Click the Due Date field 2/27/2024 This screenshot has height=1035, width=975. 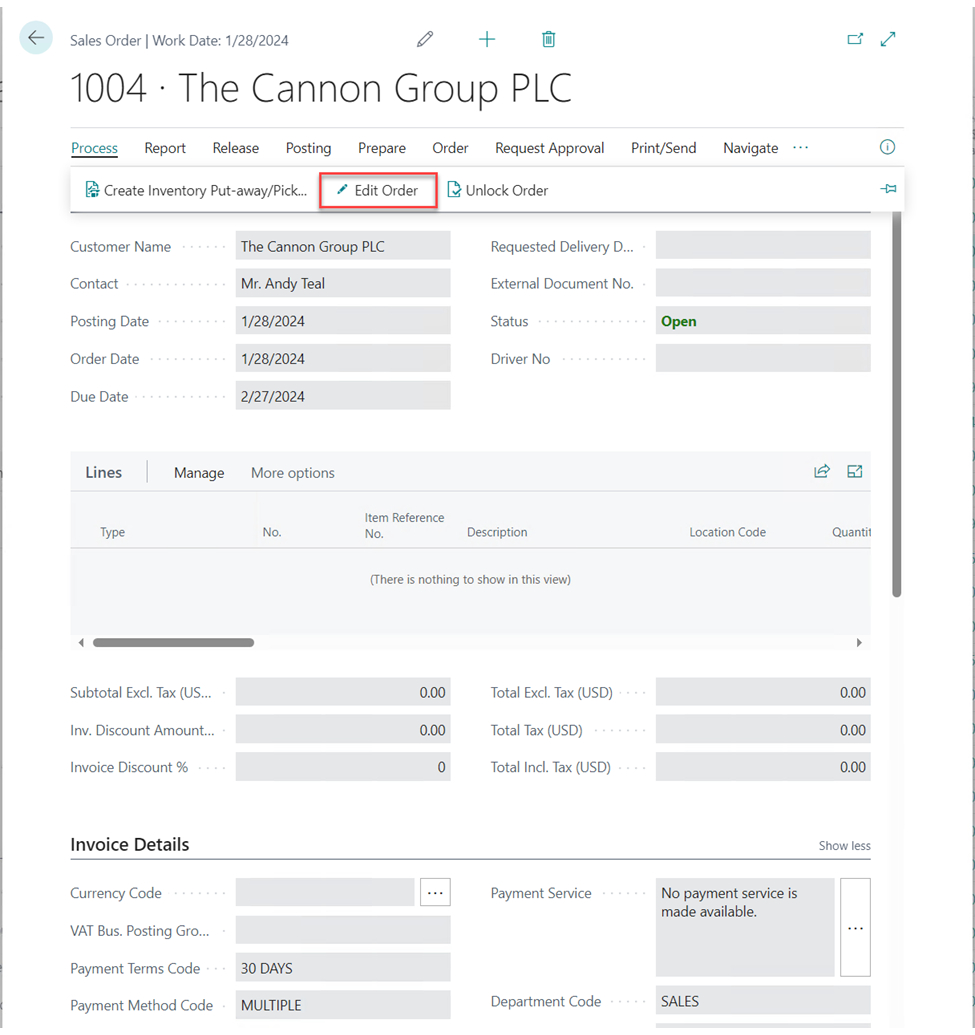(343, 396)
